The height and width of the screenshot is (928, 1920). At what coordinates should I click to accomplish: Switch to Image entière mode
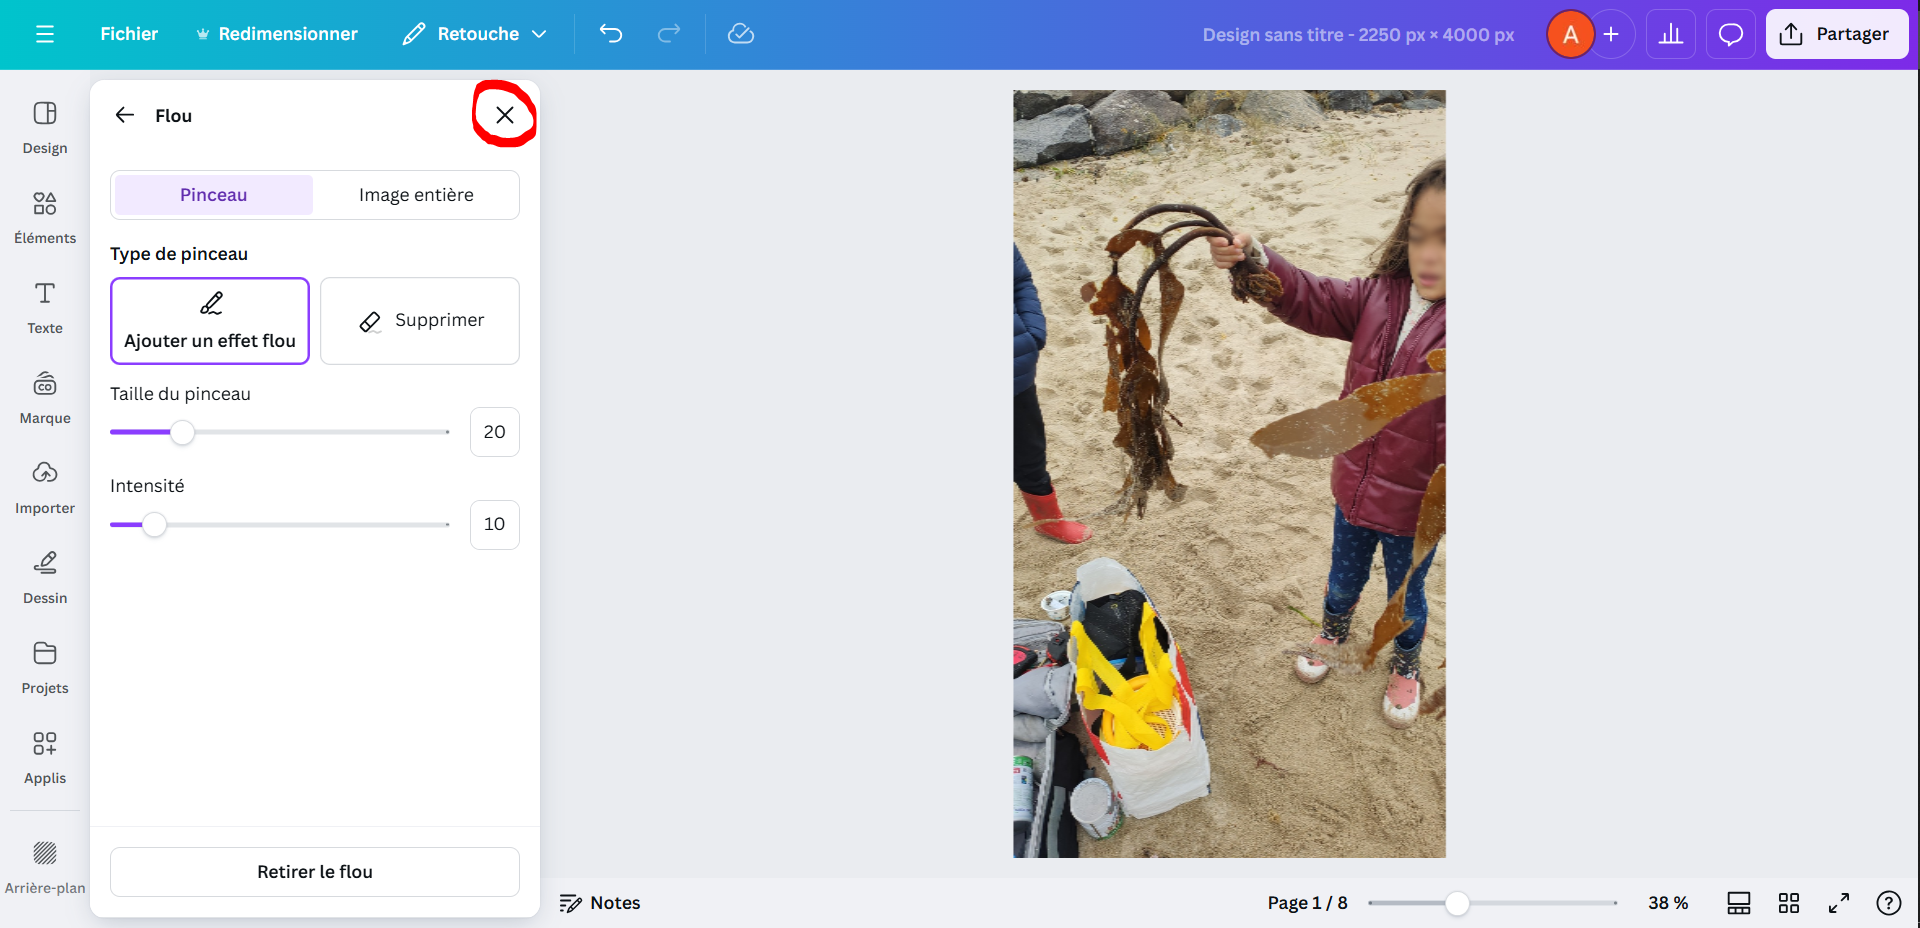[416, 195]
